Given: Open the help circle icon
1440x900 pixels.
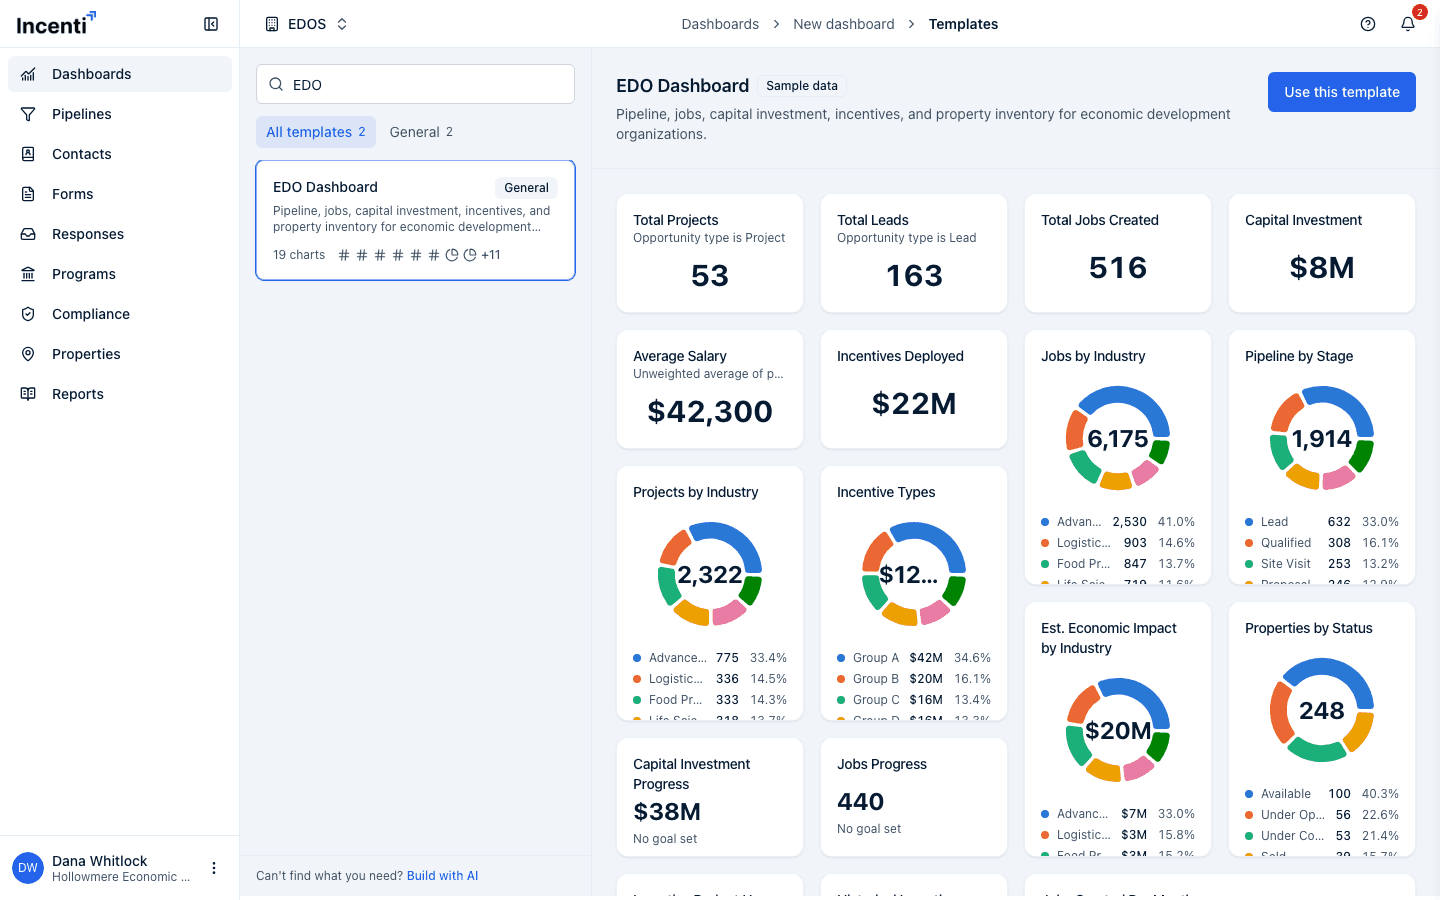Looking at the screenshot, I should [x=1368, y=24].
